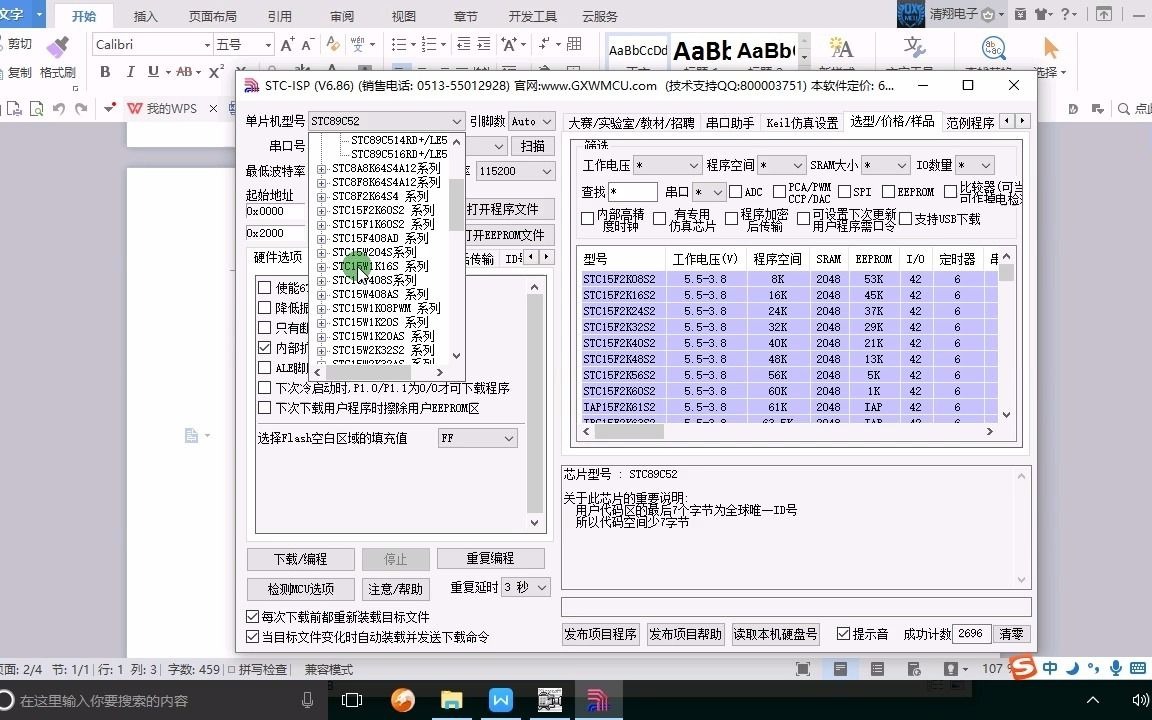Check the 支持USB下载 filter option

[904, 218]
